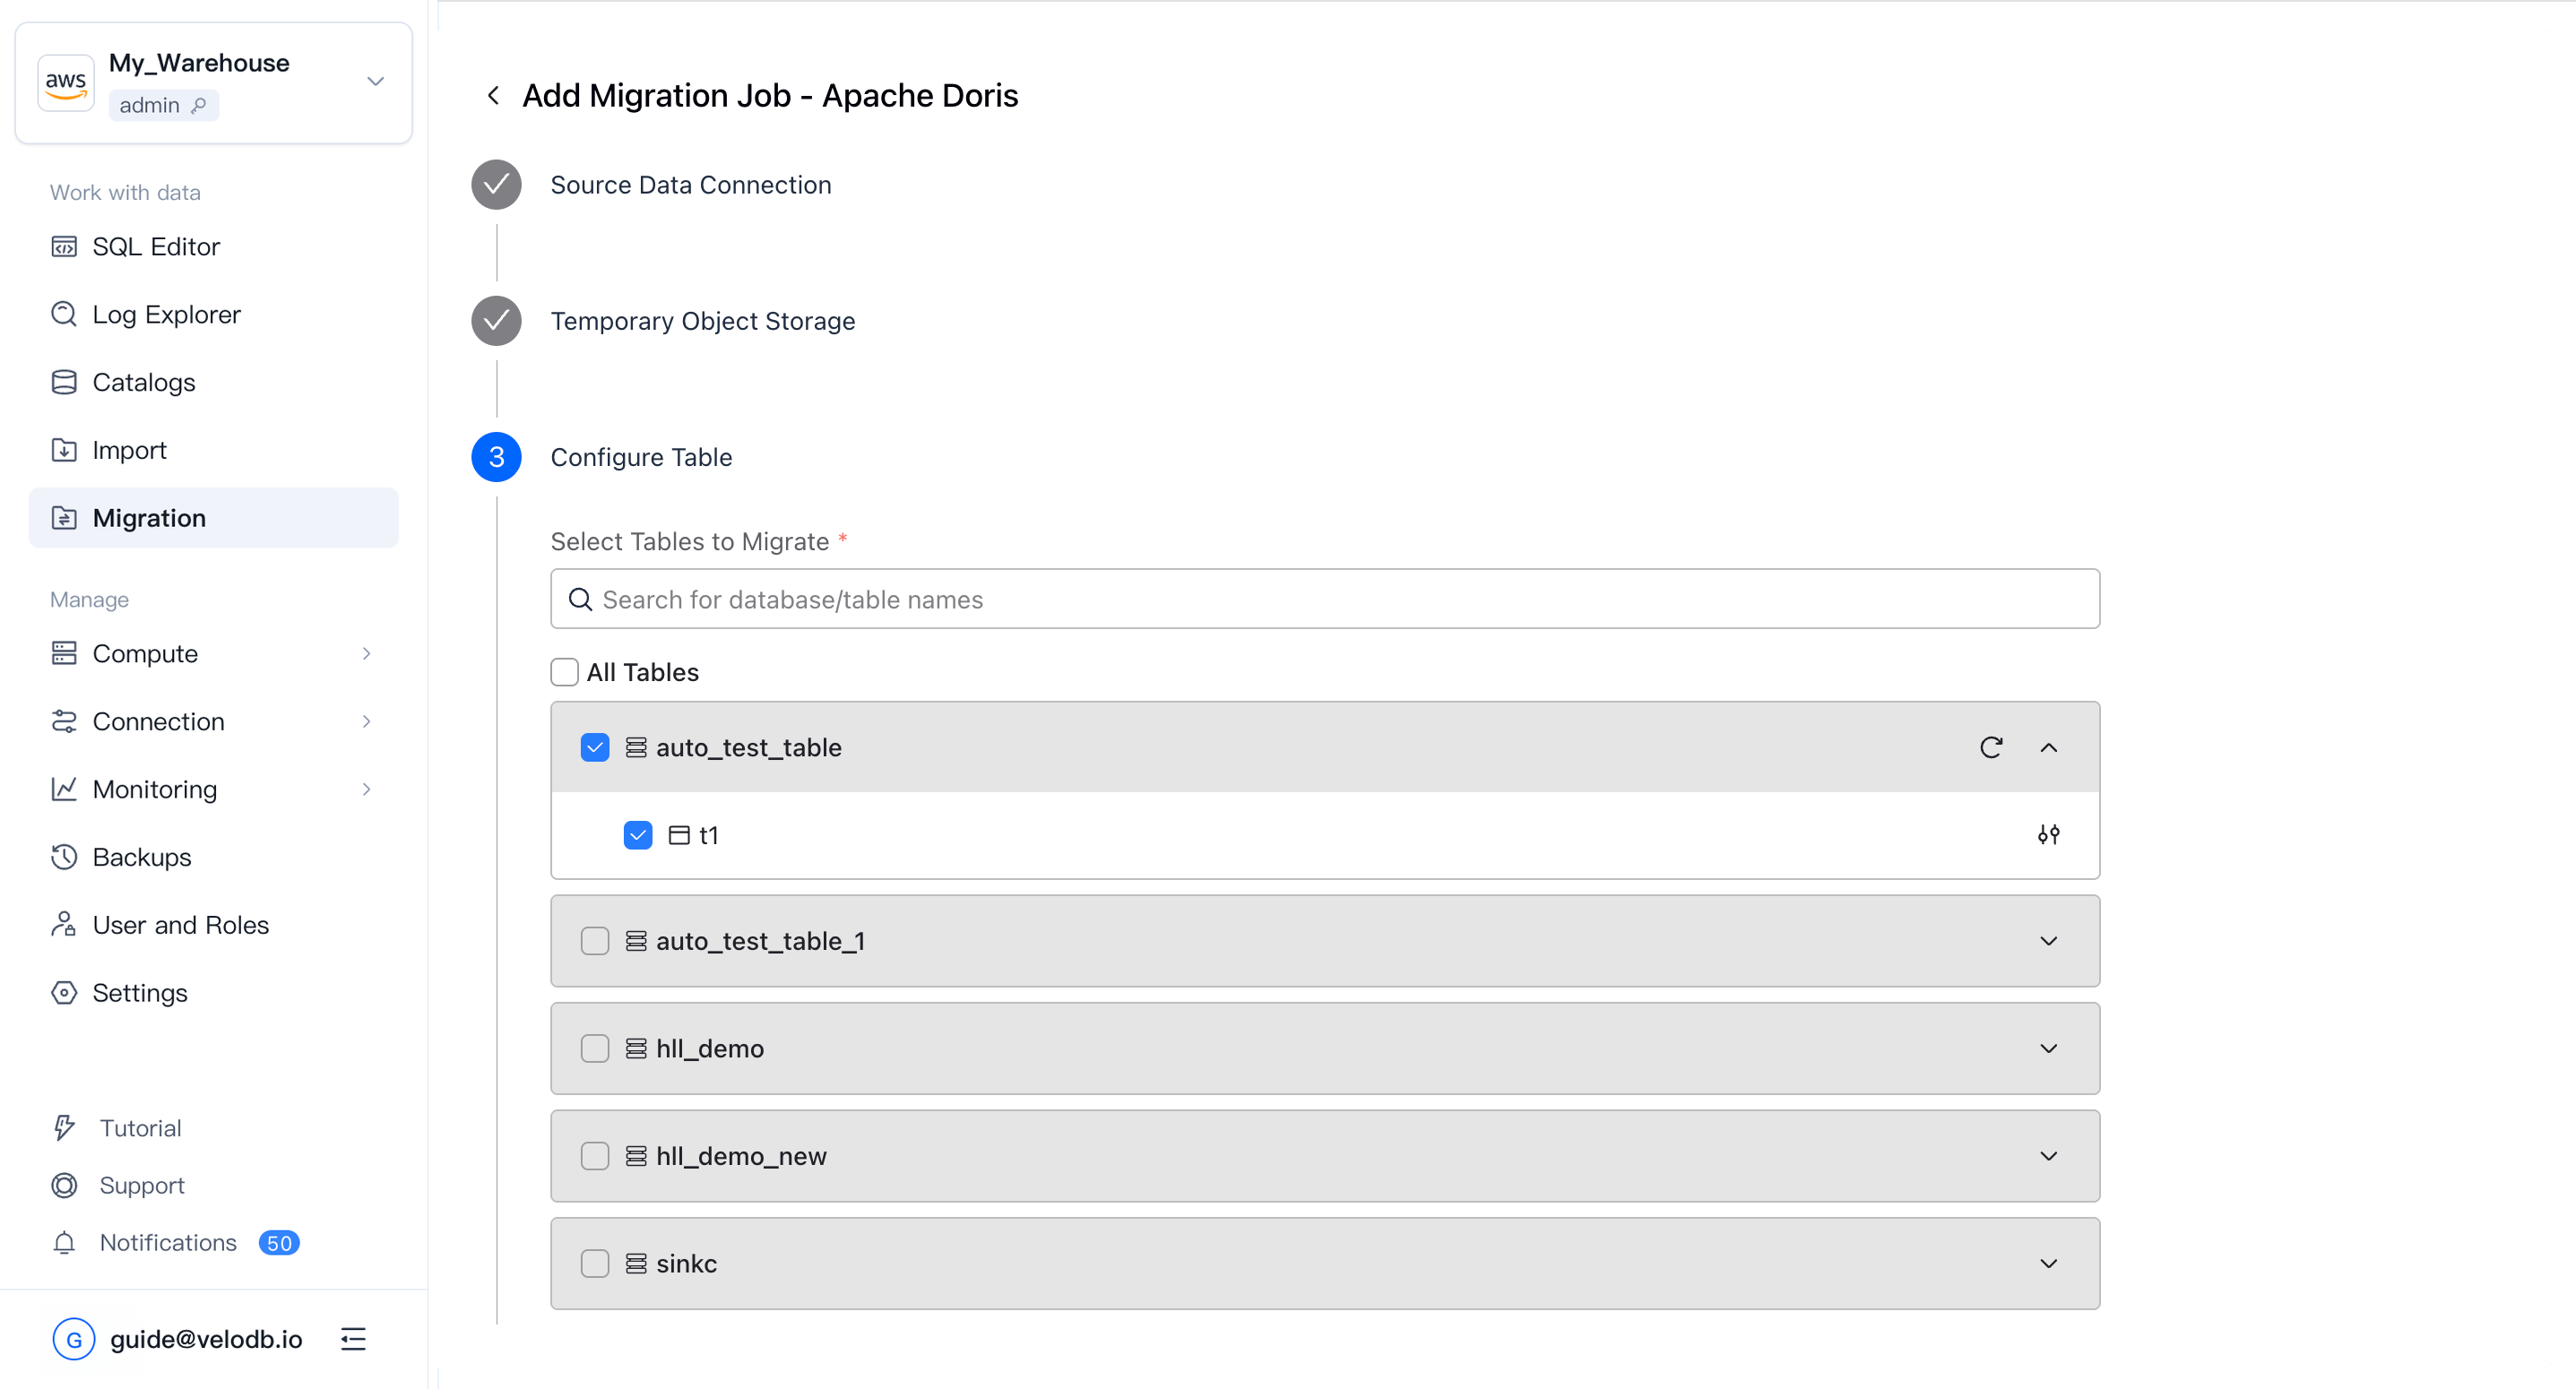
Task: Open the Import page
Action: [x=129, y=449]
